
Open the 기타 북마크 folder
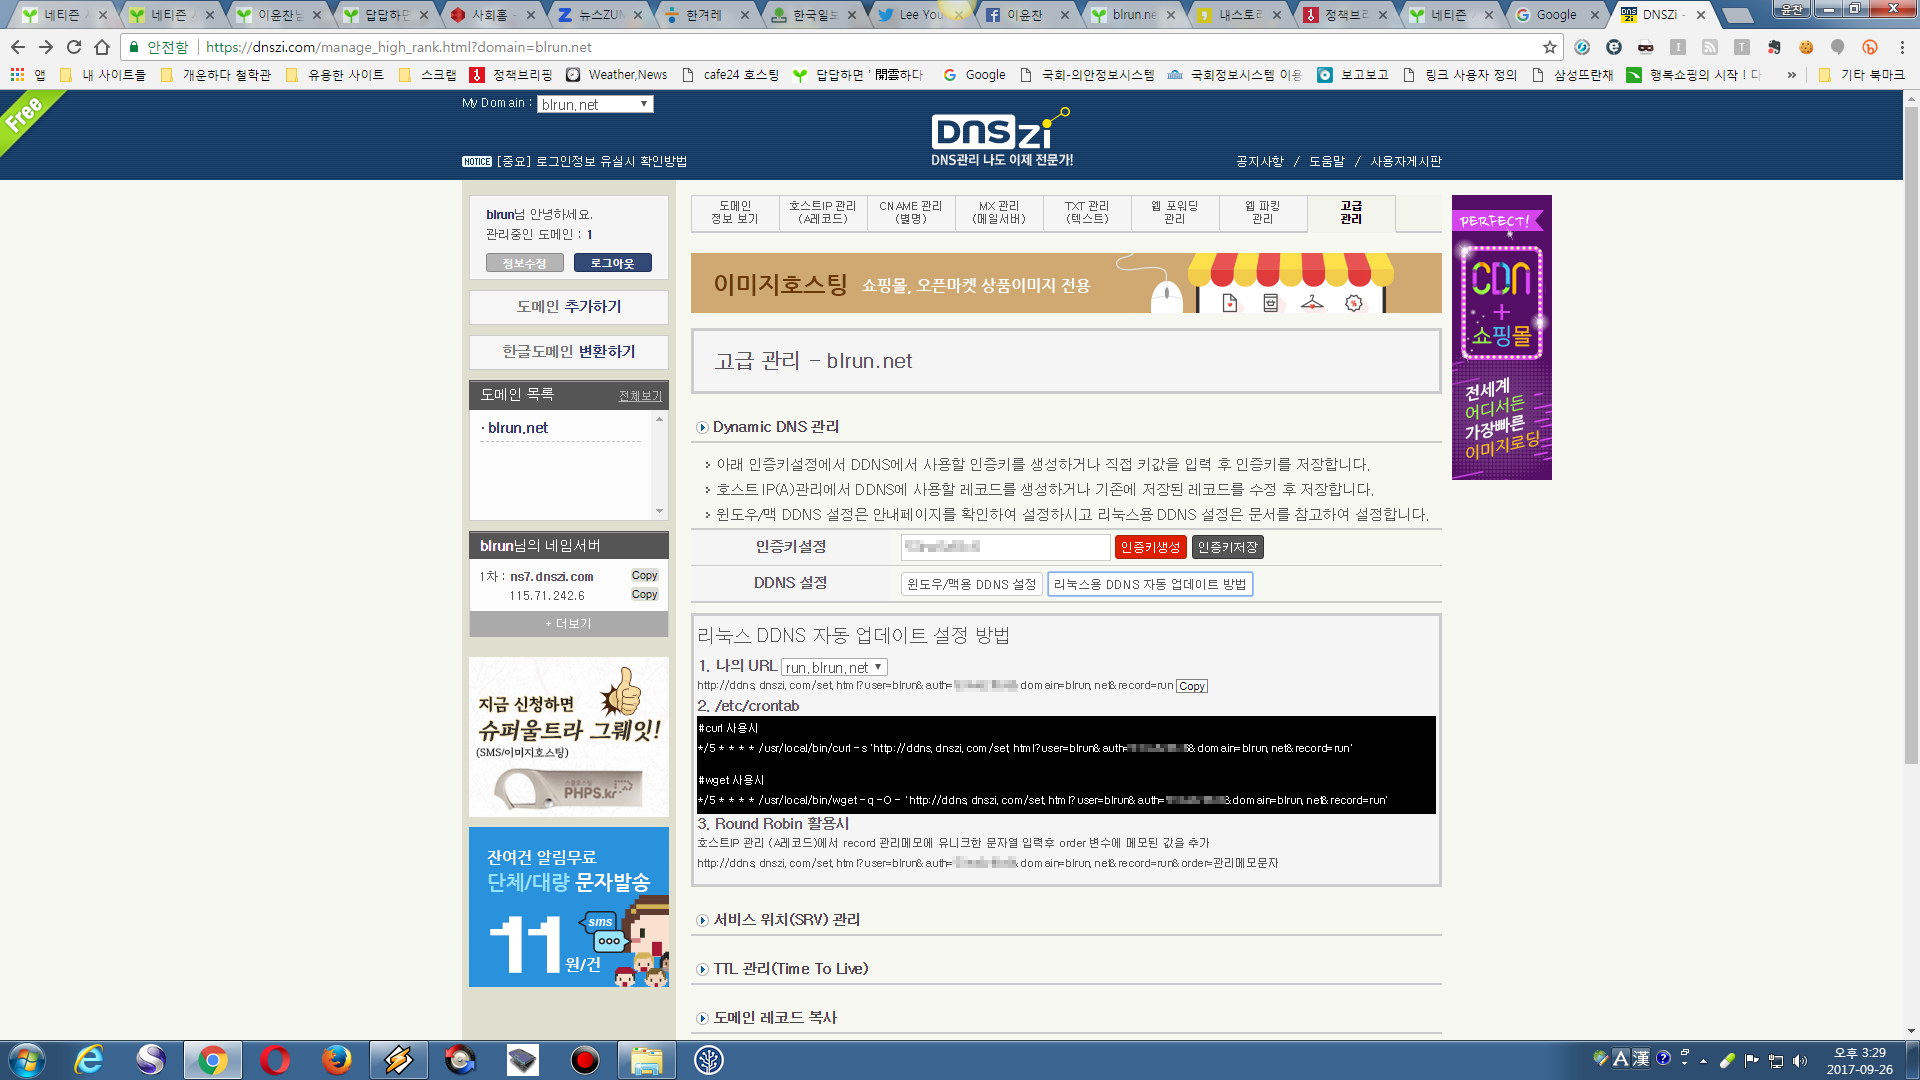tap(1862, 75)
